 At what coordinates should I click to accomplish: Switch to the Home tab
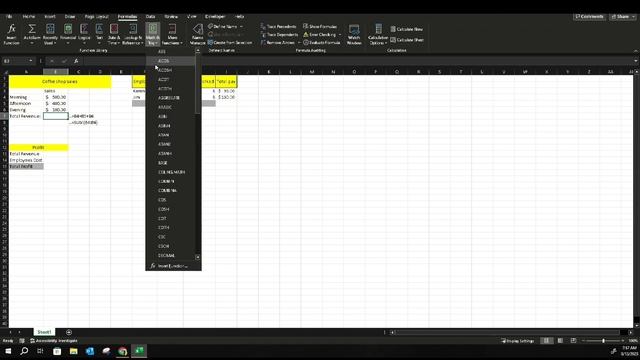(x=29, y=17)
